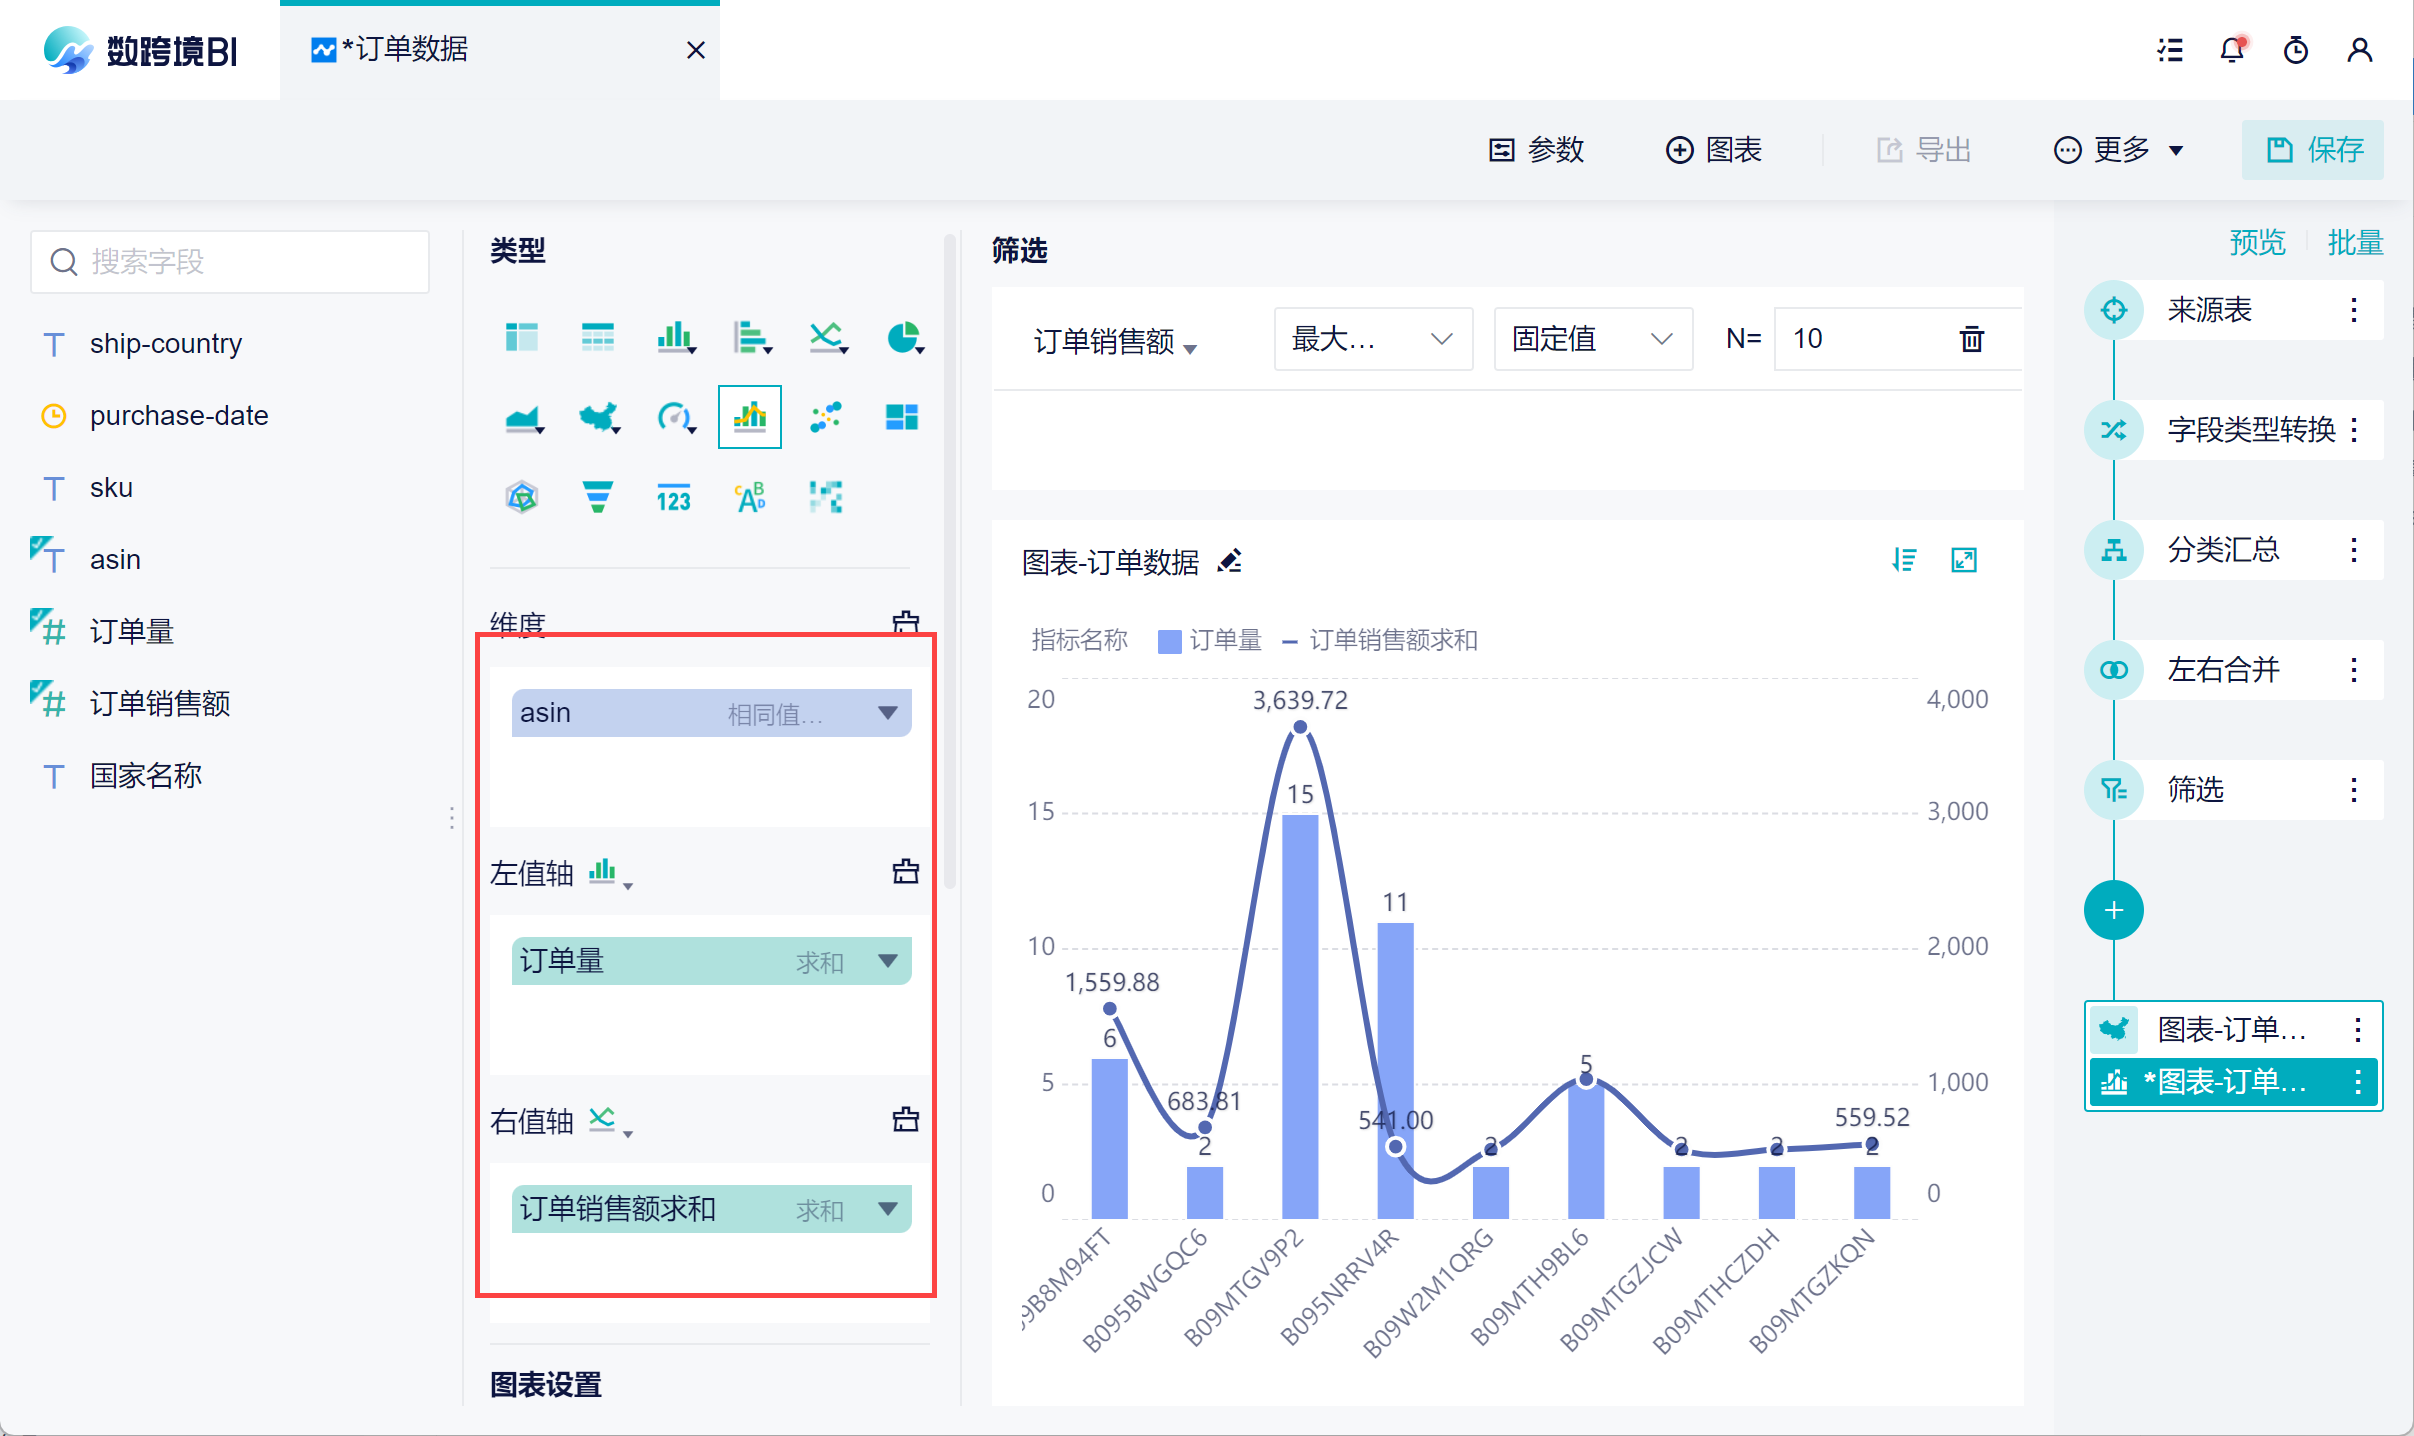Click the radar chart type icon
This screenshot has width=2414, height=1436.
click(522, 497)
